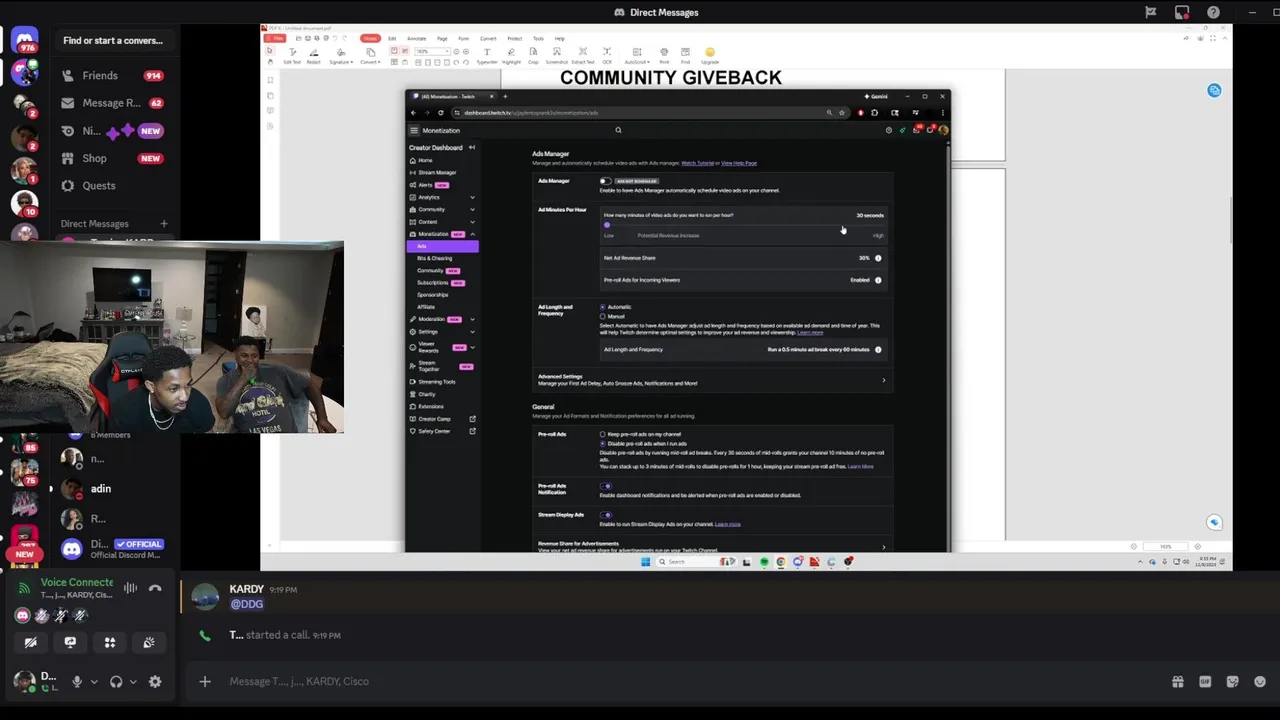
Task: Expand Community section chevron in sidebar
Action: [472, 209]
